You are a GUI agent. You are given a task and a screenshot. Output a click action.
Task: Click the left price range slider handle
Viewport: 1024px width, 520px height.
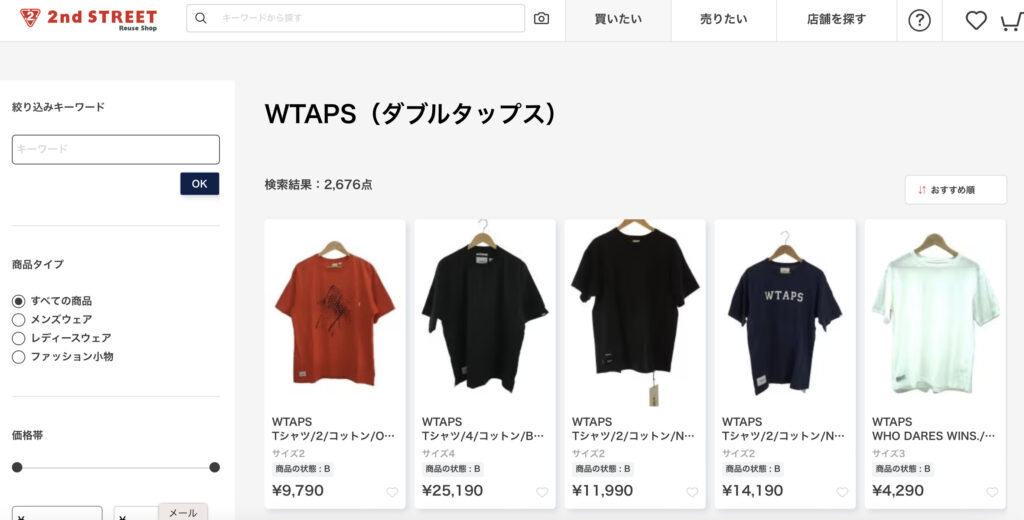tap(17, 467)
